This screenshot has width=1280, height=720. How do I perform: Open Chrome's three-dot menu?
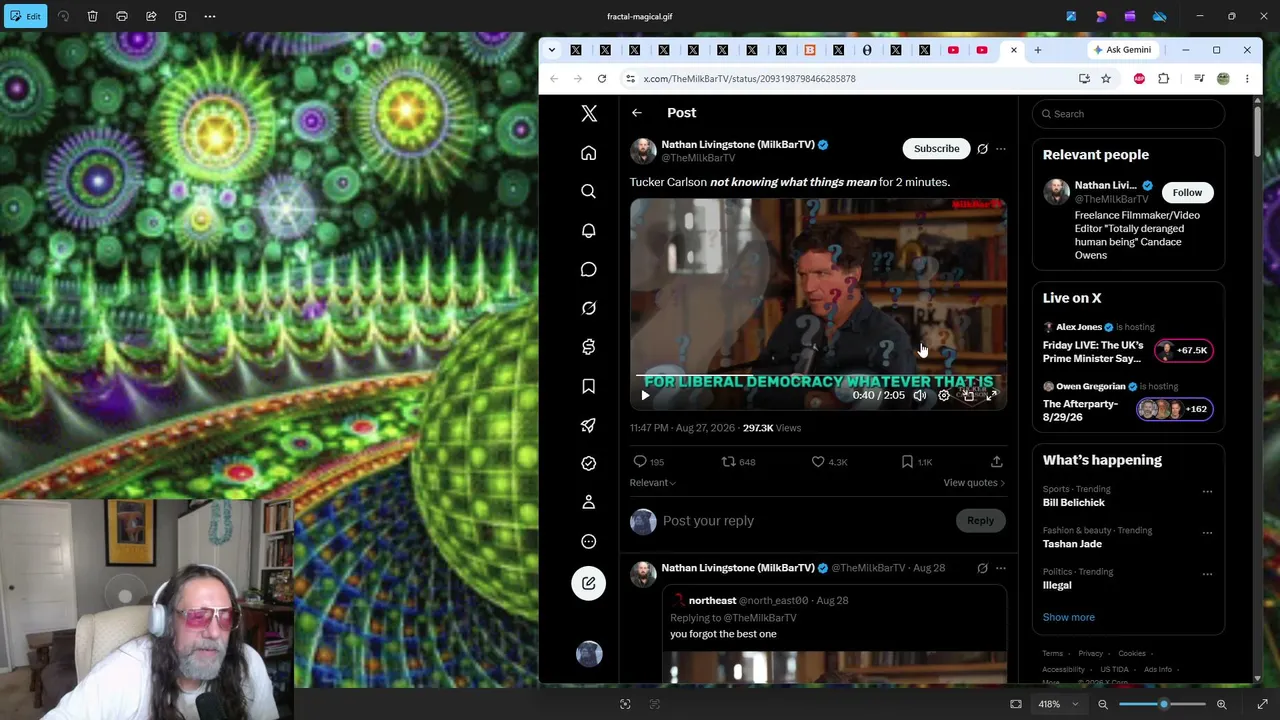click(1247, 78)
